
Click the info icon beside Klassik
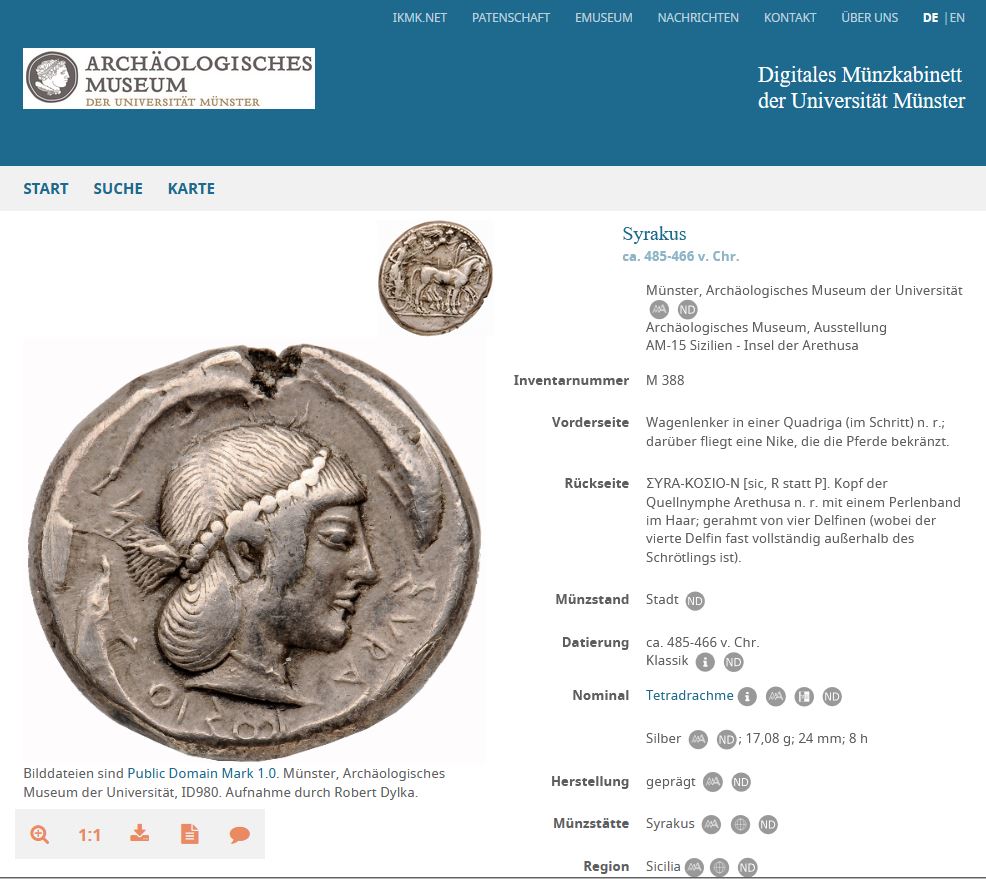[x=705, y=662]
